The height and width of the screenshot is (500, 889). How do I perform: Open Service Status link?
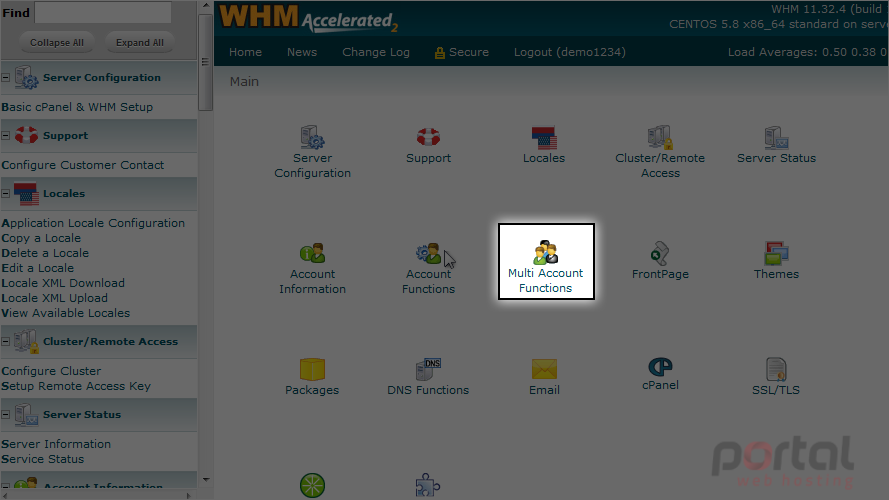pos(43,459)
